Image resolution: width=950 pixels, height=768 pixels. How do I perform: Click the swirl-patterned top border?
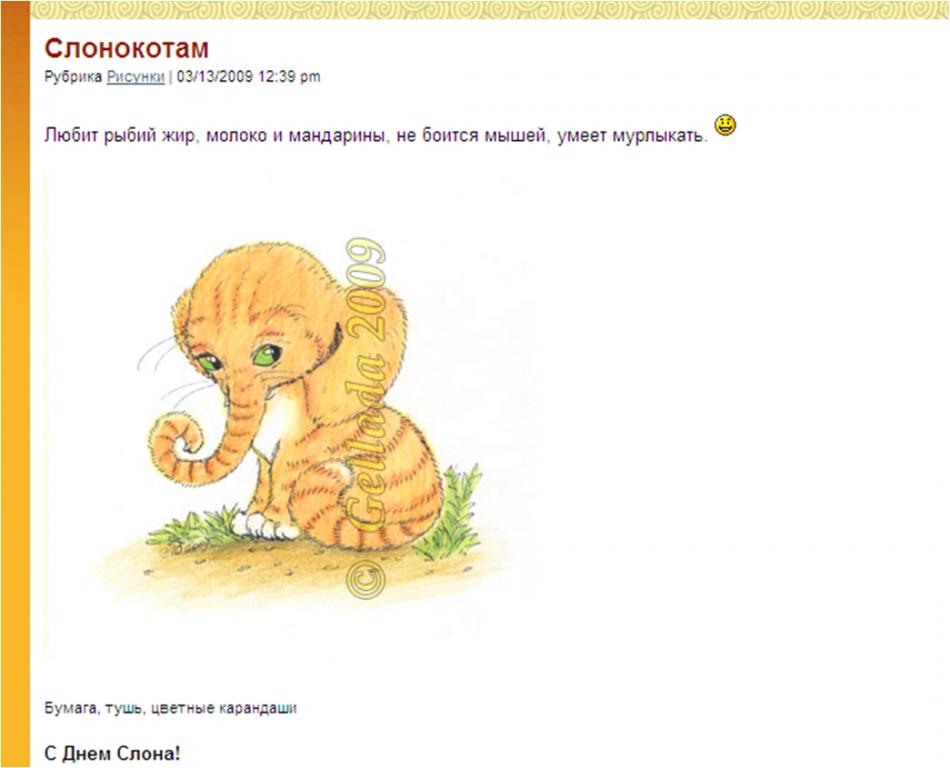490,10
